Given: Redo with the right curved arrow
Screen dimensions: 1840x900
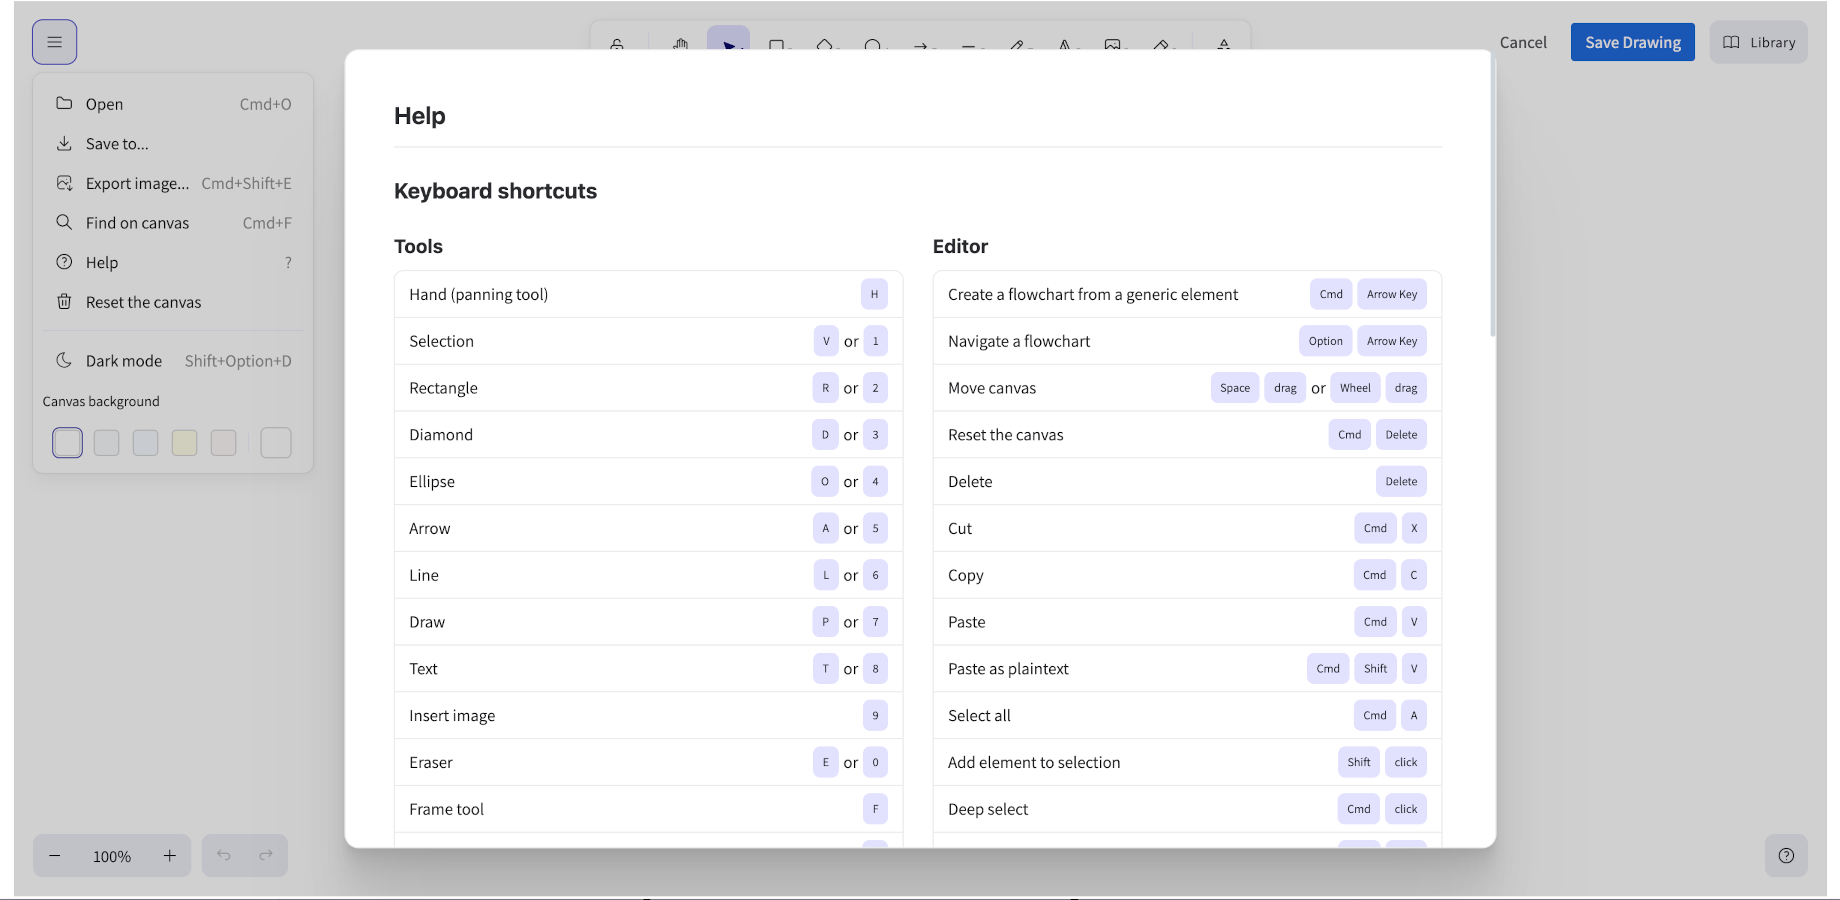Looking at the screenshot, I should click(x=266, y=856).
